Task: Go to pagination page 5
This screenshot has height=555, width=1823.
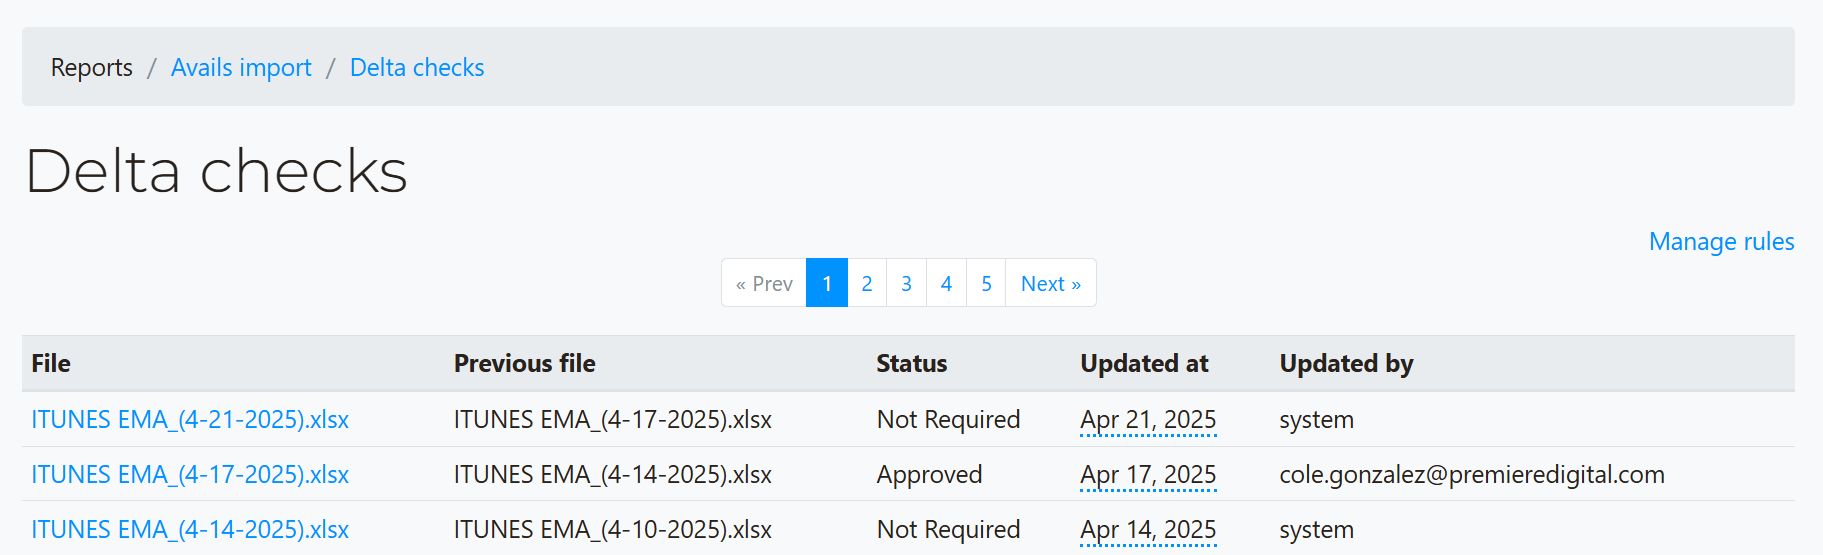Action: (x=986, y=283)
